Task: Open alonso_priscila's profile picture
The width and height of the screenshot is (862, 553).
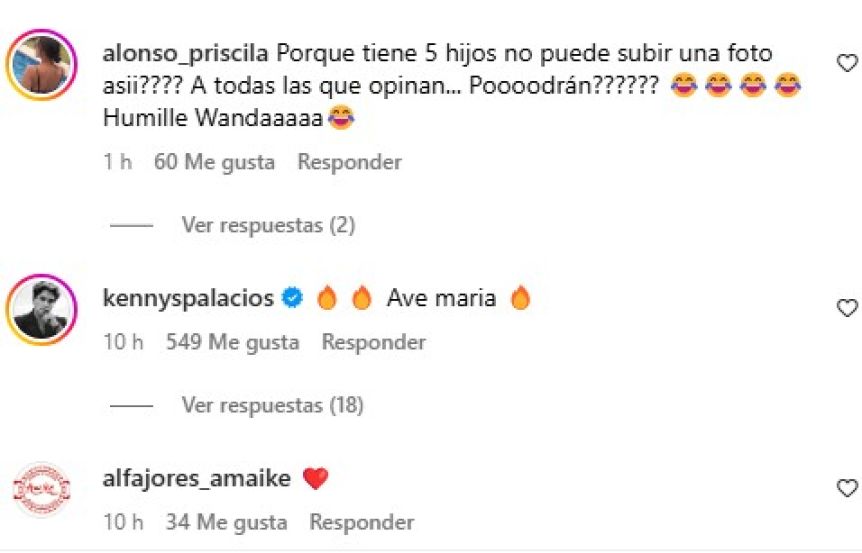Action: pos(42,65)
